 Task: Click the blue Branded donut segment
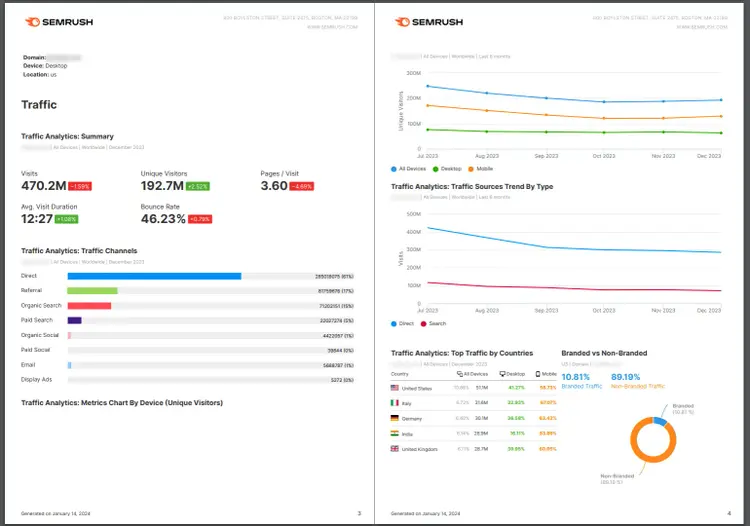point(660,421)
